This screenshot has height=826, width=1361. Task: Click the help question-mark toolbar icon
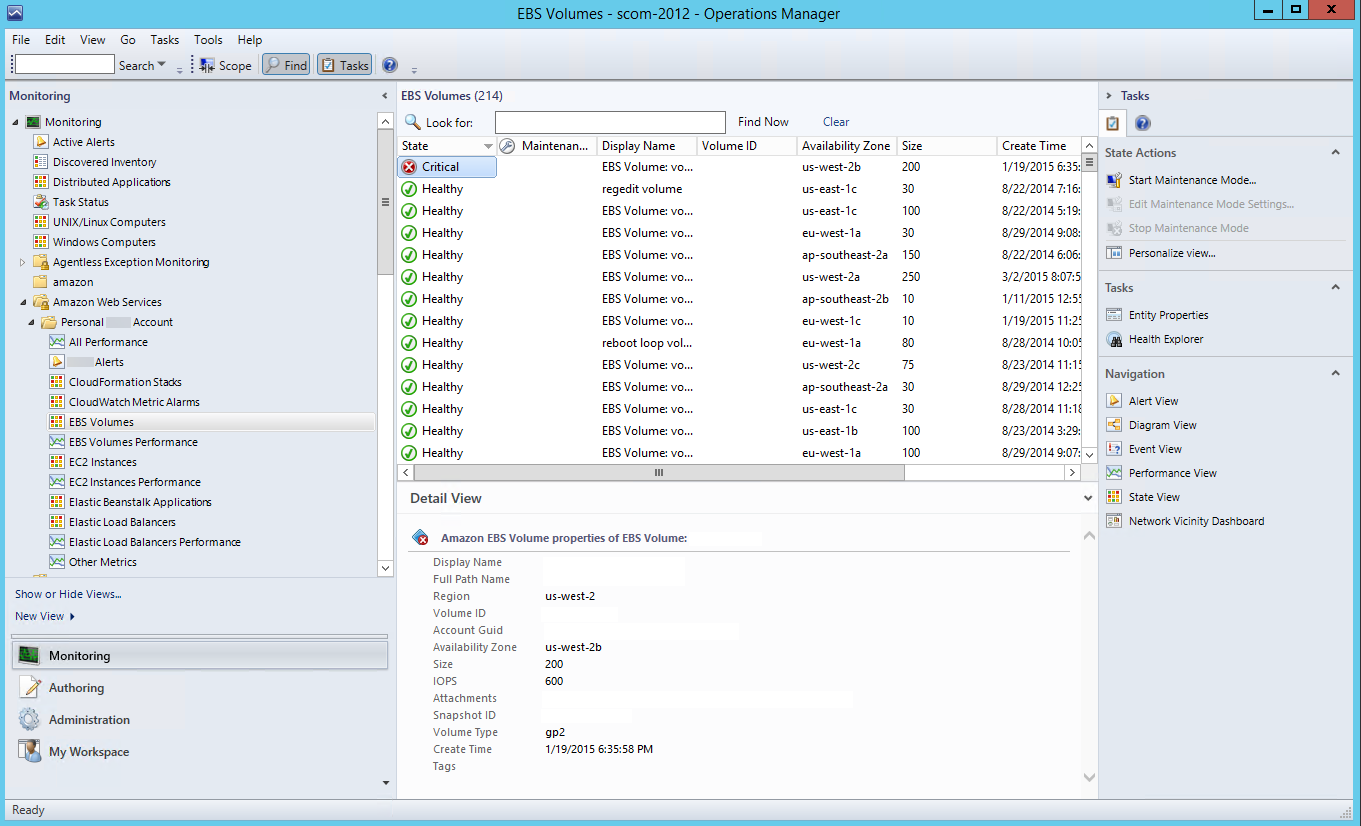coord(390,65)
